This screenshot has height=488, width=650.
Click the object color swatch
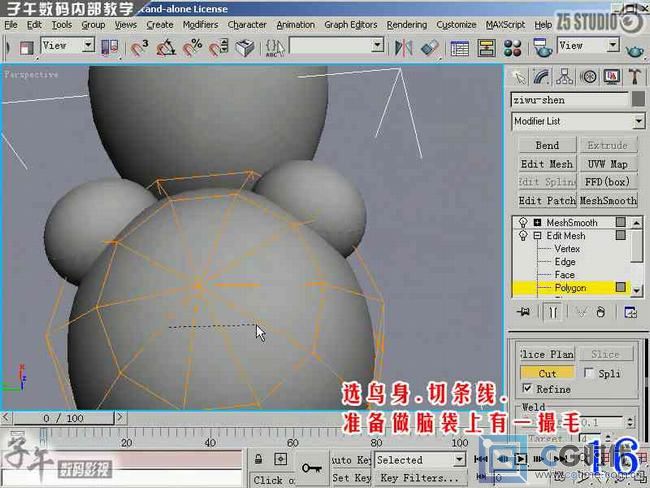coord(639,100)
